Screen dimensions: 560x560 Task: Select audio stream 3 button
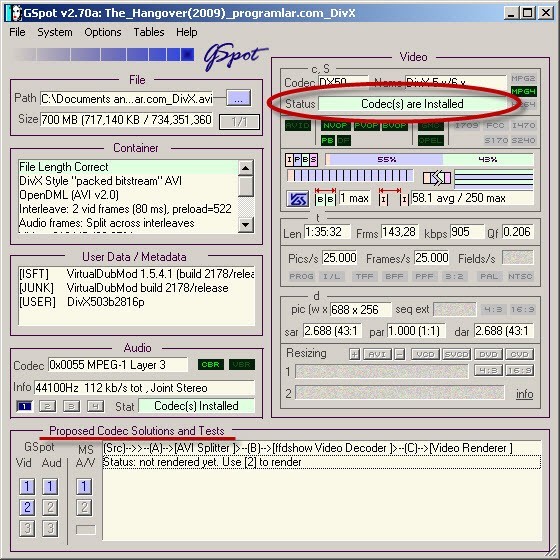coord(71,406)
